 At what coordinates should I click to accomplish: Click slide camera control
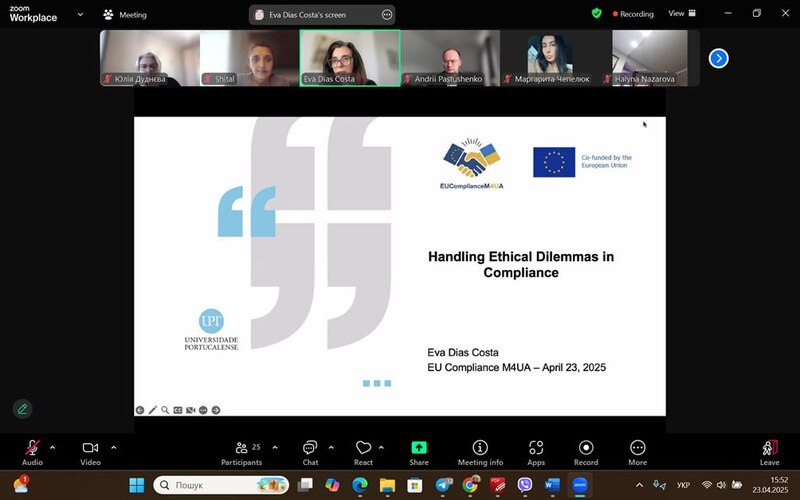(x=190, y=410)
